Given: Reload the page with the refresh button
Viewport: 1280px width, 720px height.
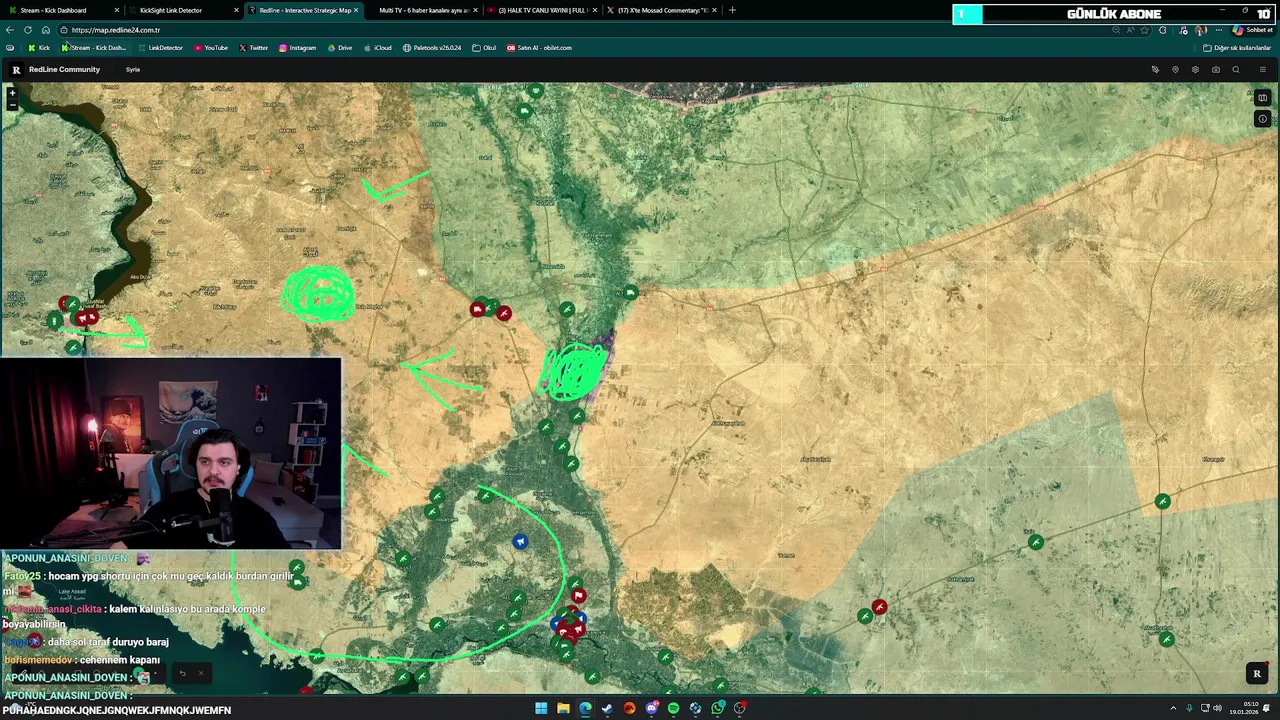Looking at the screenshot, I should pyautogui.click(x=28, y=30).
